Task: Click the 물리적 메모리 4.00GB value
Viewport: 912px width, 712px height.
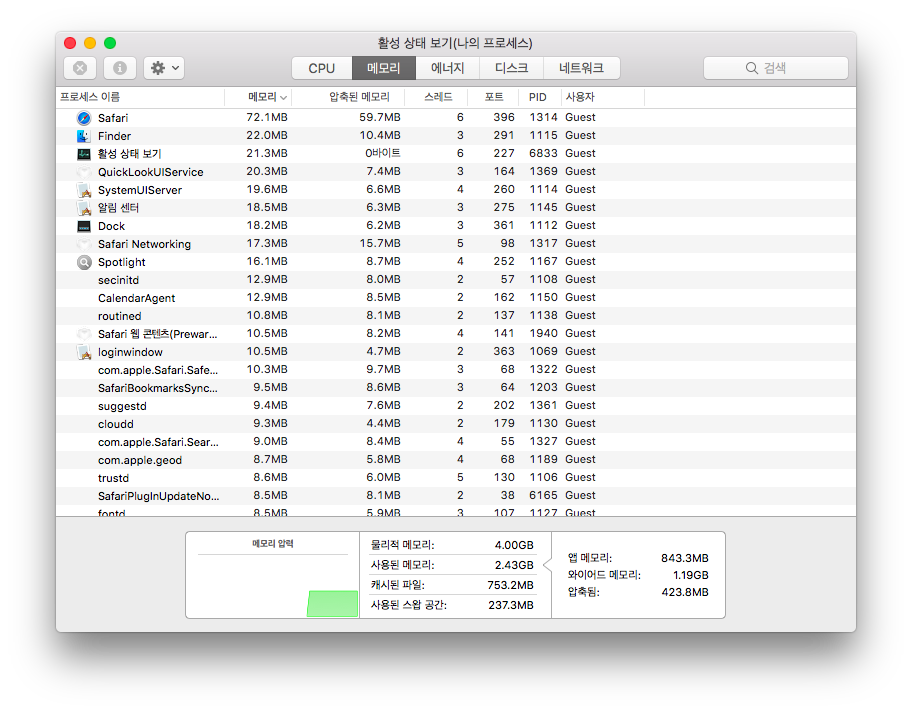Action: pyautogui.click(x=514, y=545)
